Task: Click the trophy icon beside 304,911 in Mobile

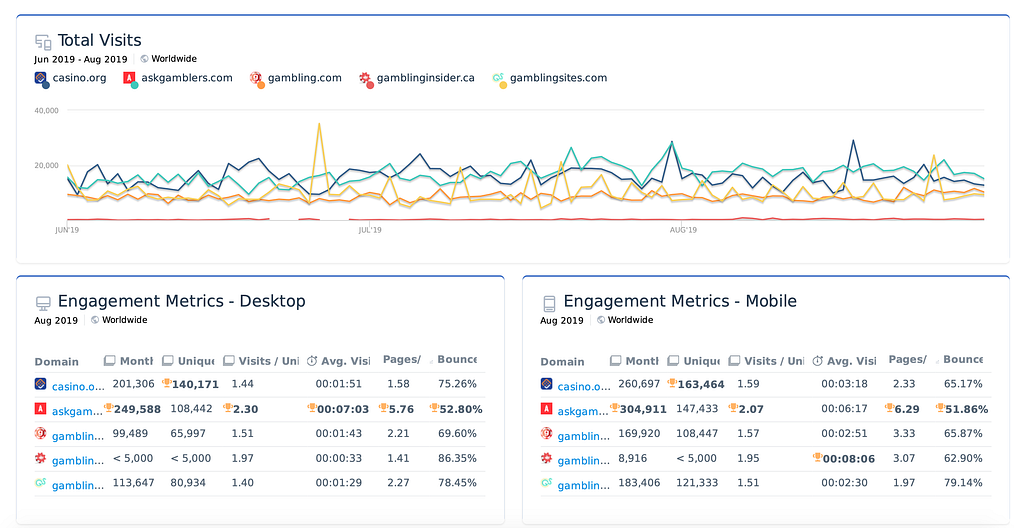Action: point(615,408)
